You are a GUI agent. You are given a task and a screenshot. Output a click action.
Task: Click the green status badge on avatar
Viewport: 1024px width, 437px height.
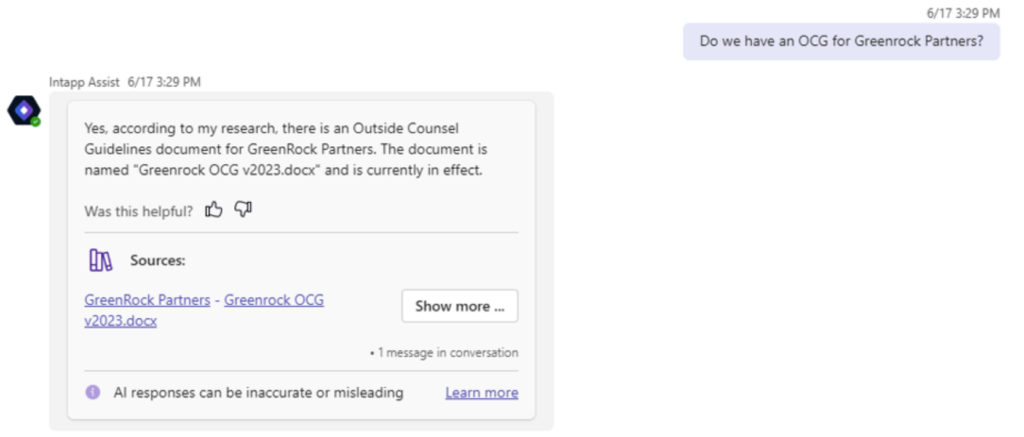[35, 122]
